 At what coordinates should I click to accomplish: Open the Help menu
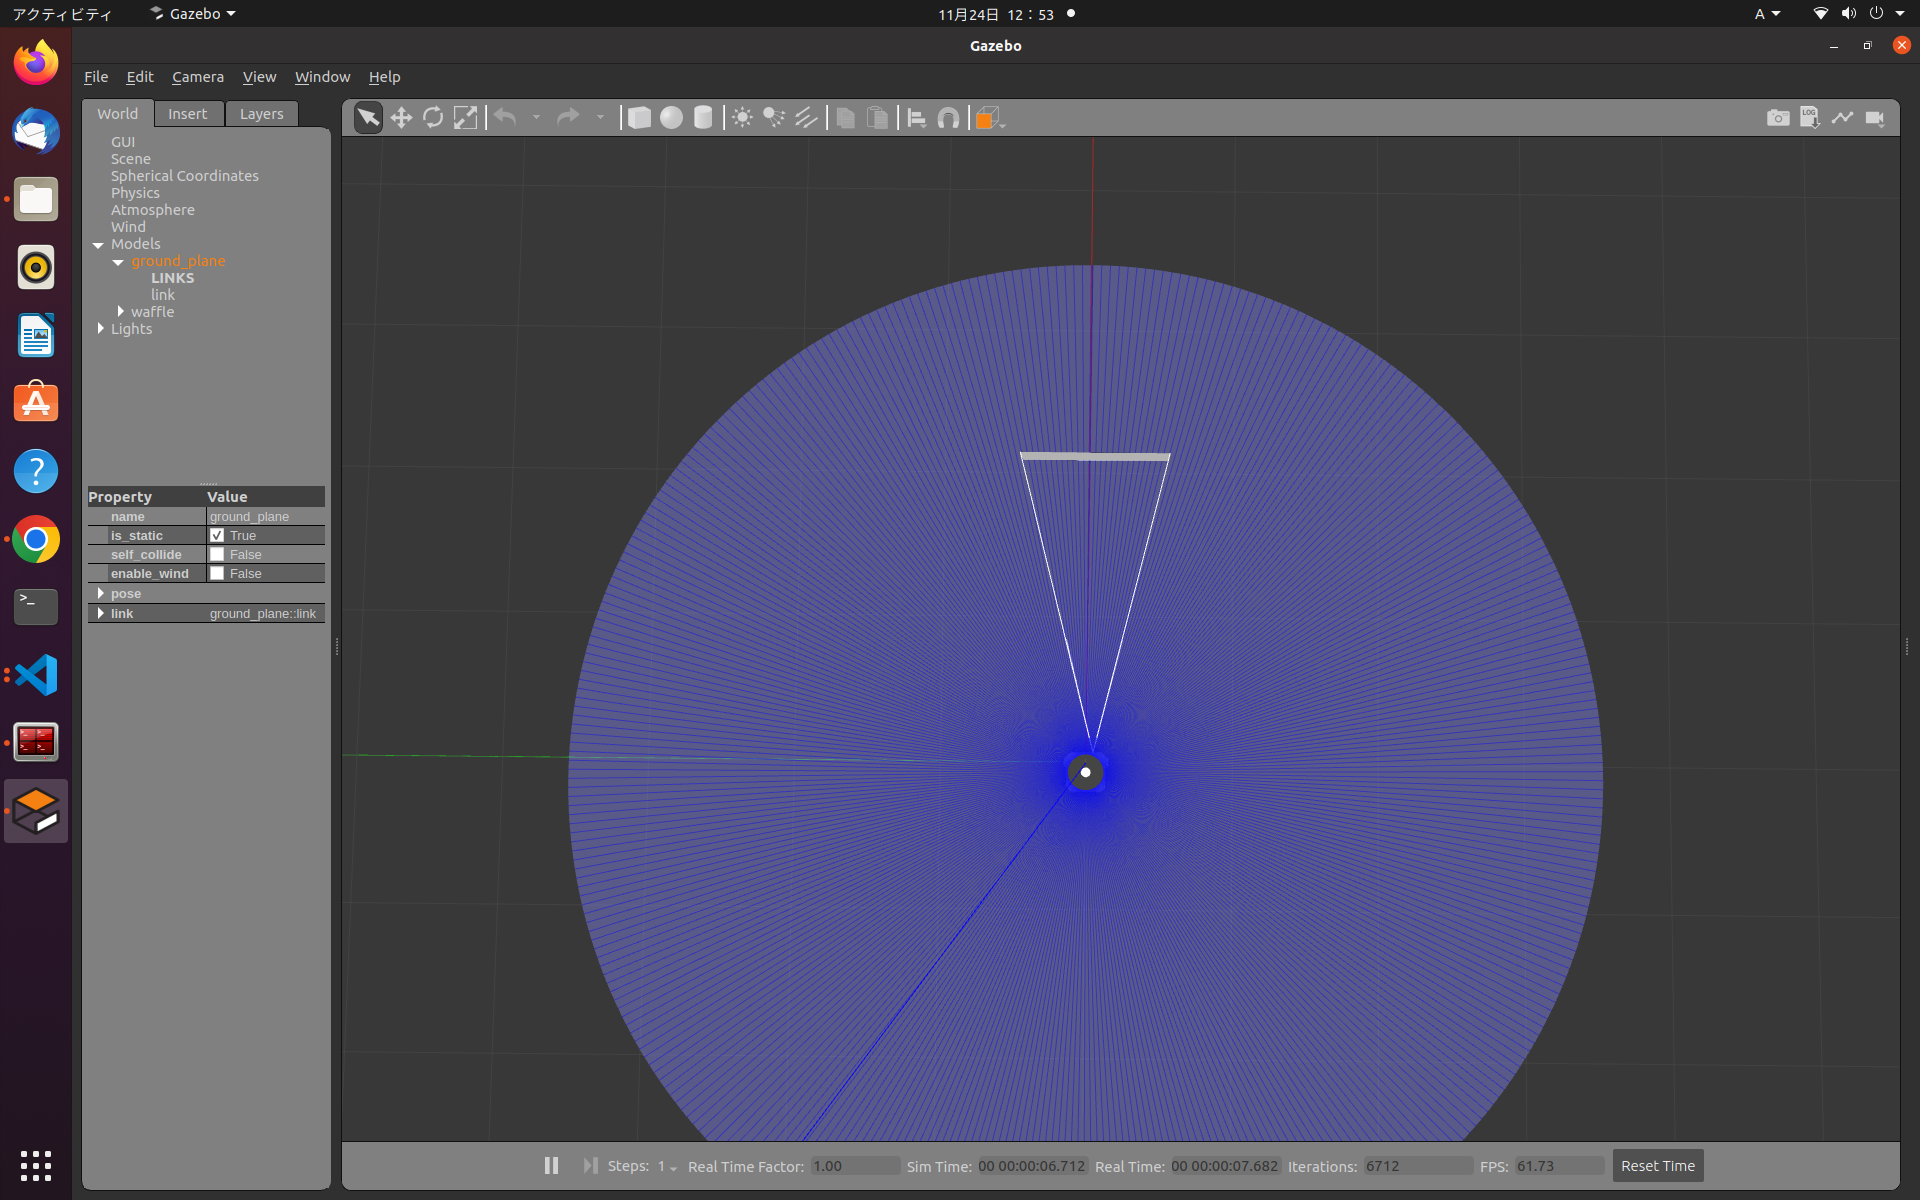click(384, 77)
